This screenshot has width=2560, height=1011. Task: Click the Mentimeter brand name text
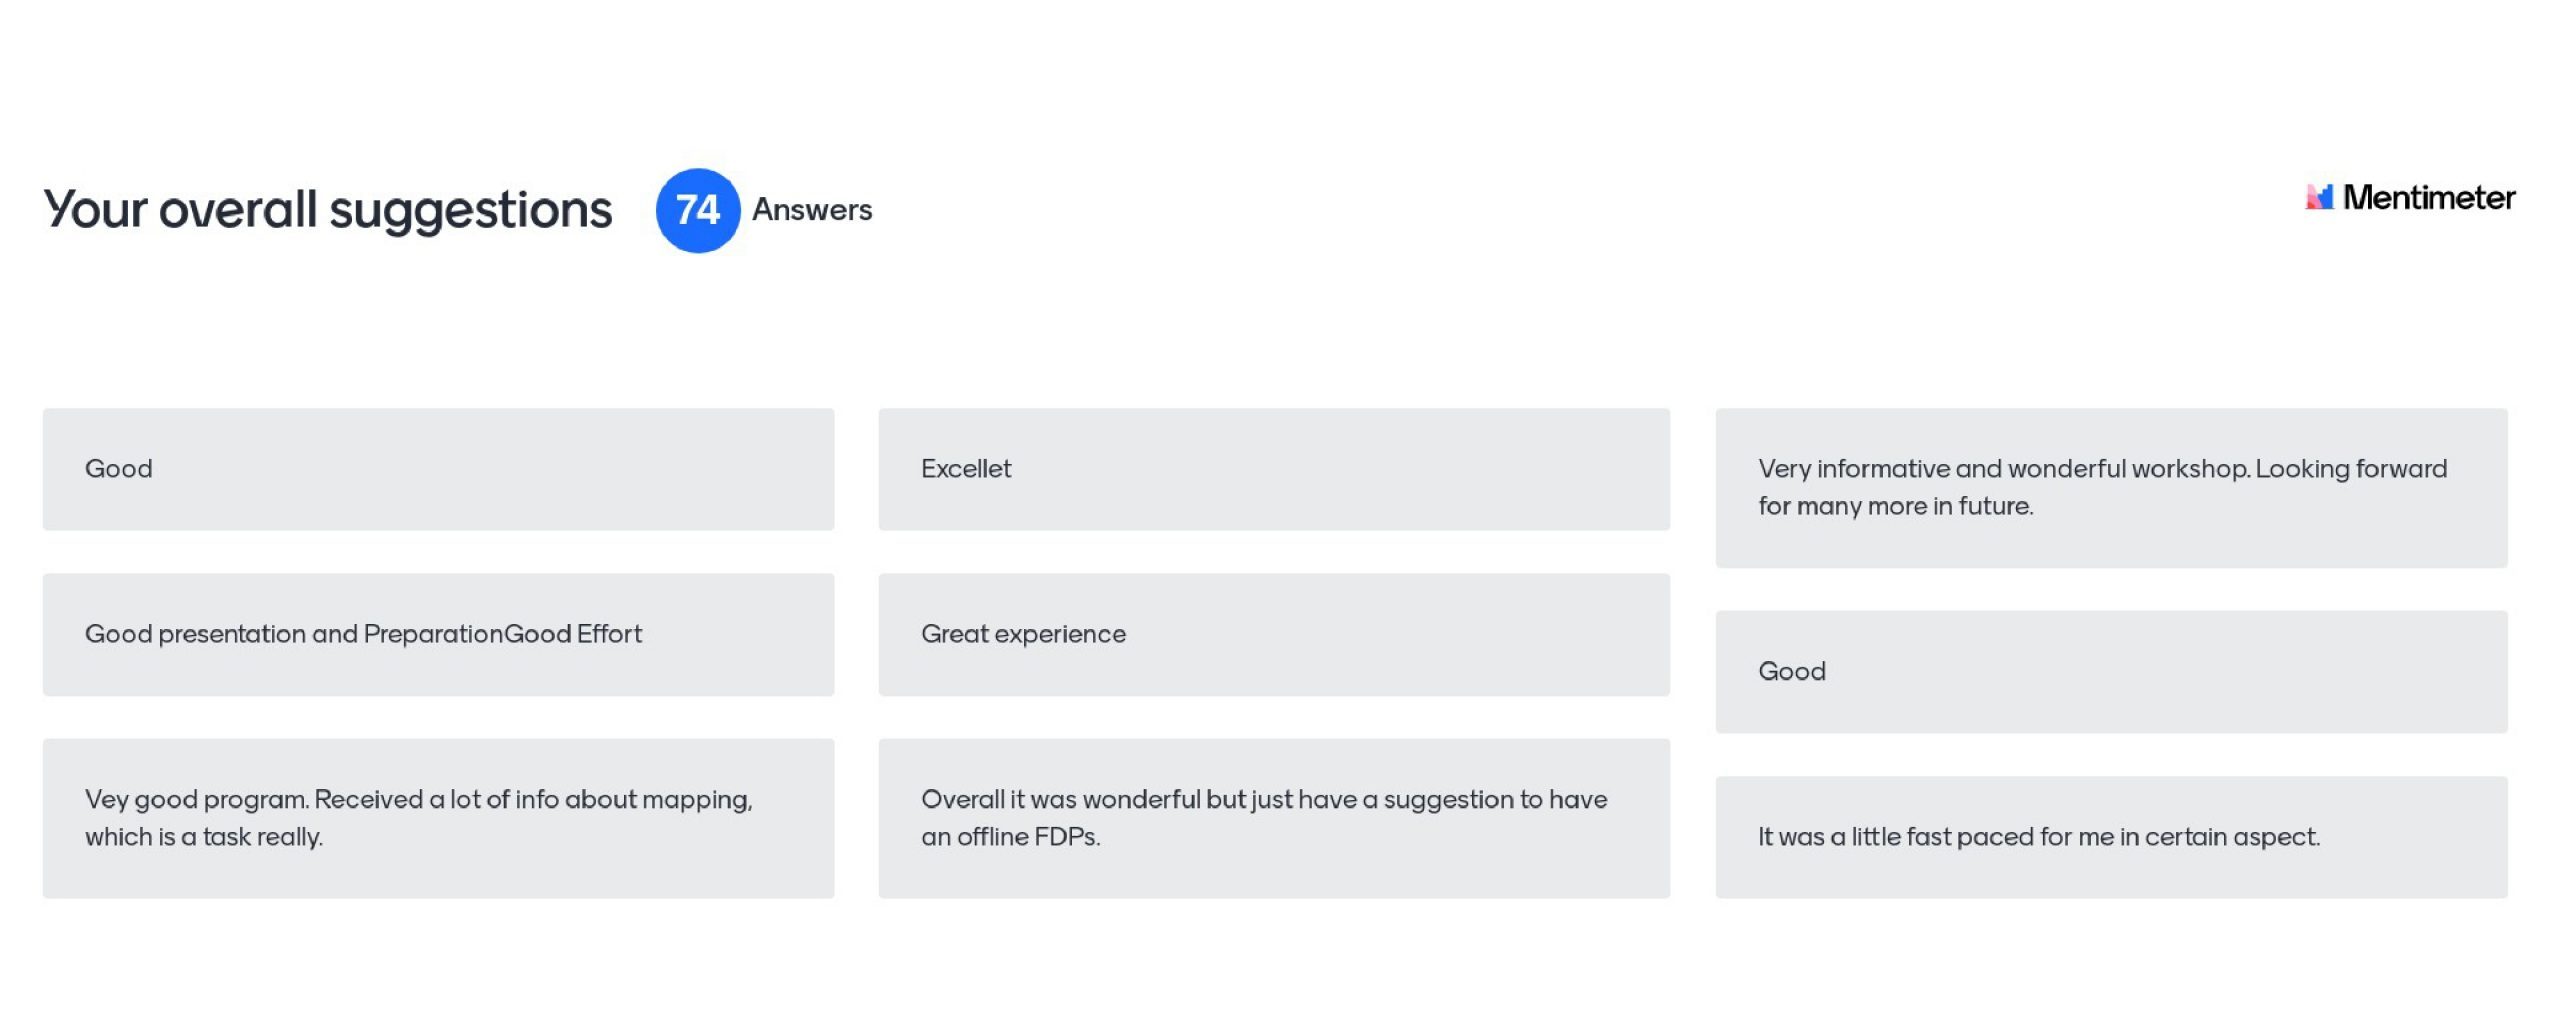click(x=2429, y=198)
